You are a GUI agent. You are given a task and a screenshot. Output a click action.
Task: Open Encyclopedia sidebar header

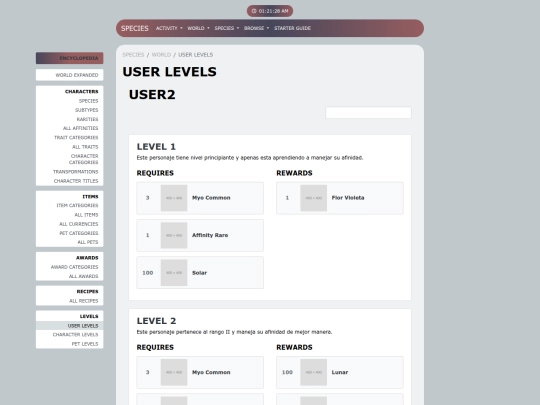pos(70,58)
